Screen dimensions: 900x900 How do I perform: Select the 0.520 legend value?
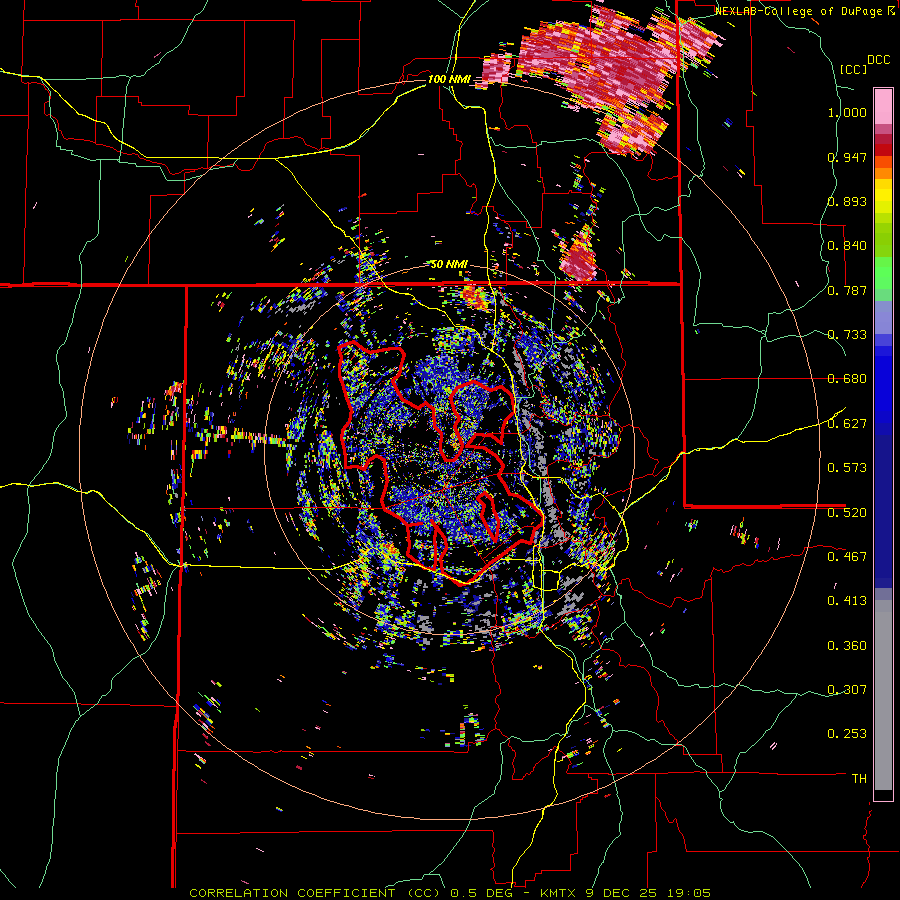[847, 512]
